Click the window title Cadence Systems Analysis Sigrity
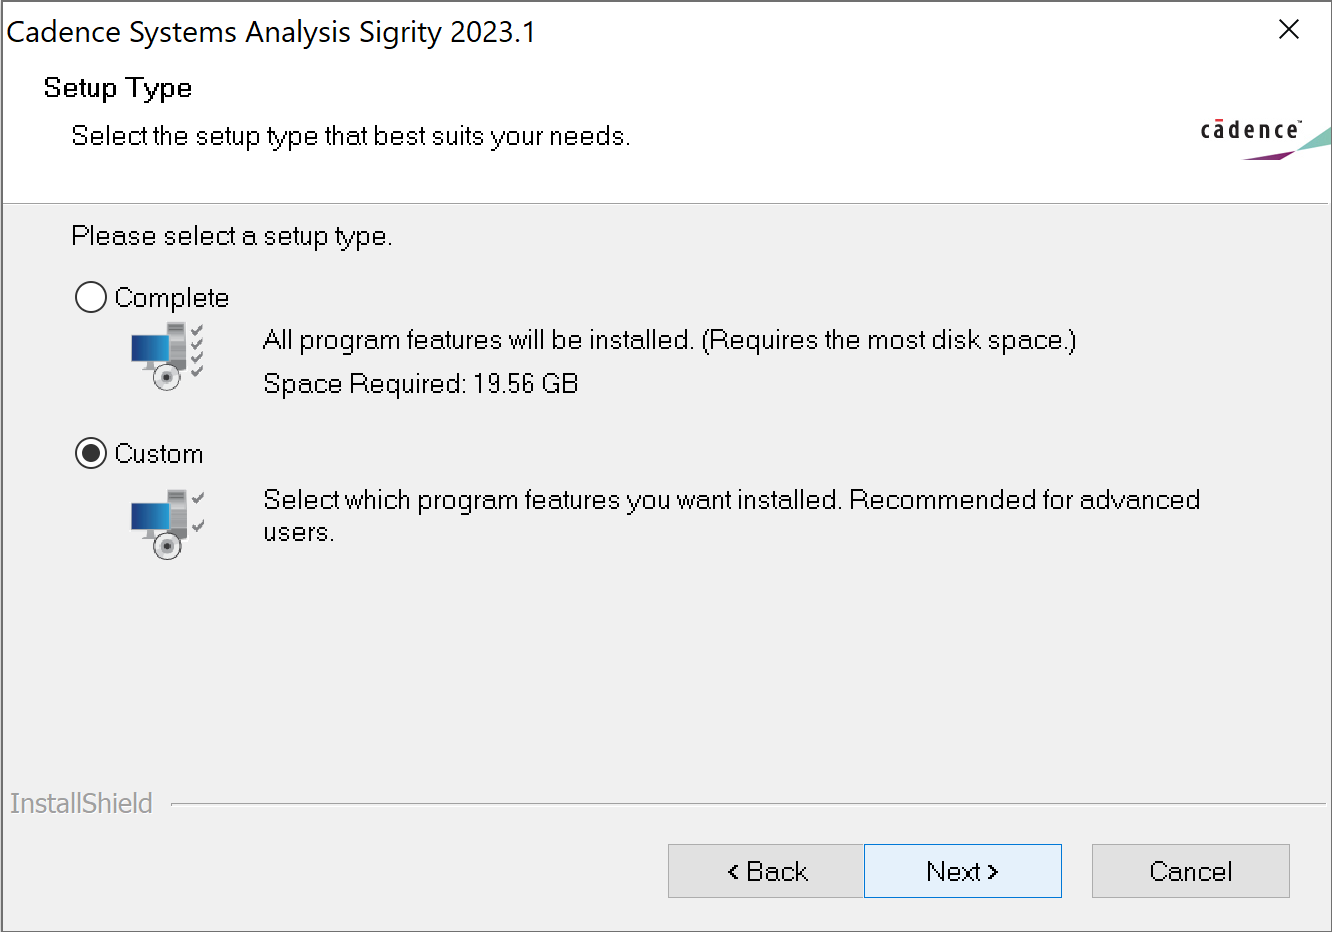Viewport: 1332px width, 932px height. [270, 32]
